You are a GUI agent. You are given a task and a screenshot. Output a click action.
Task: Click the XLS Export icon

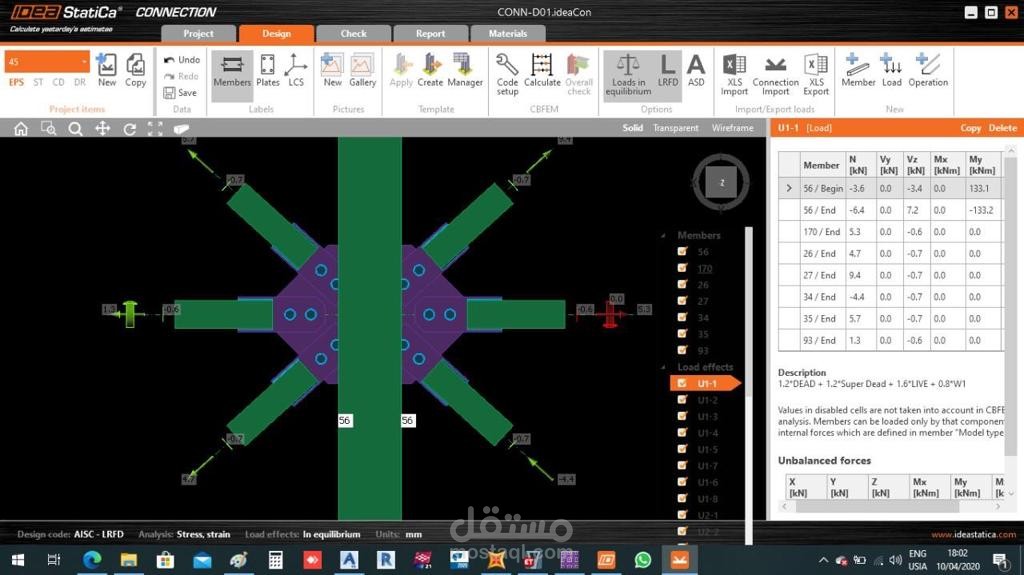(816, 74)
